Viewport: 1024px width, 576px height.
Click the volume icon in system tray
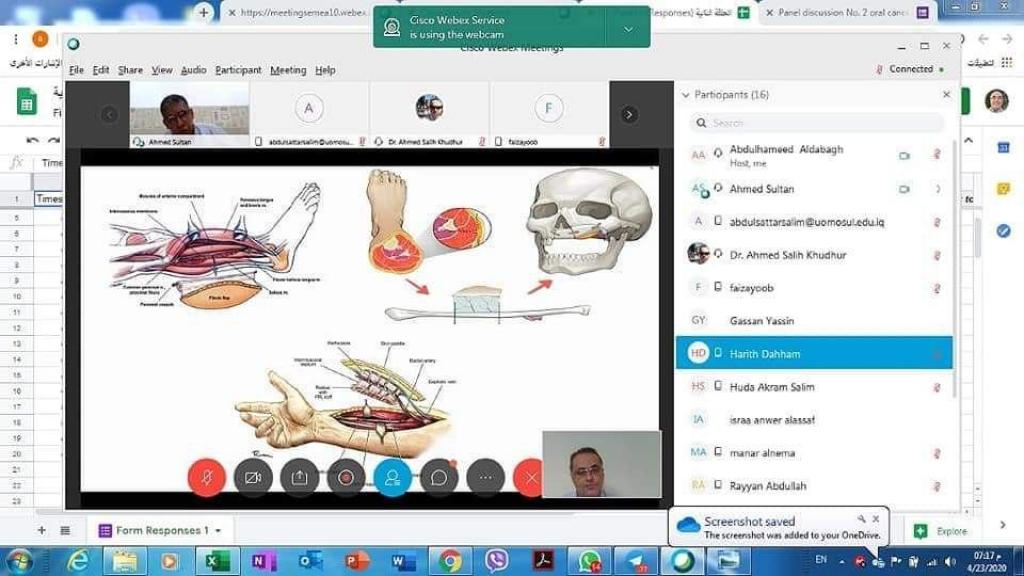(x=949, y=561)
